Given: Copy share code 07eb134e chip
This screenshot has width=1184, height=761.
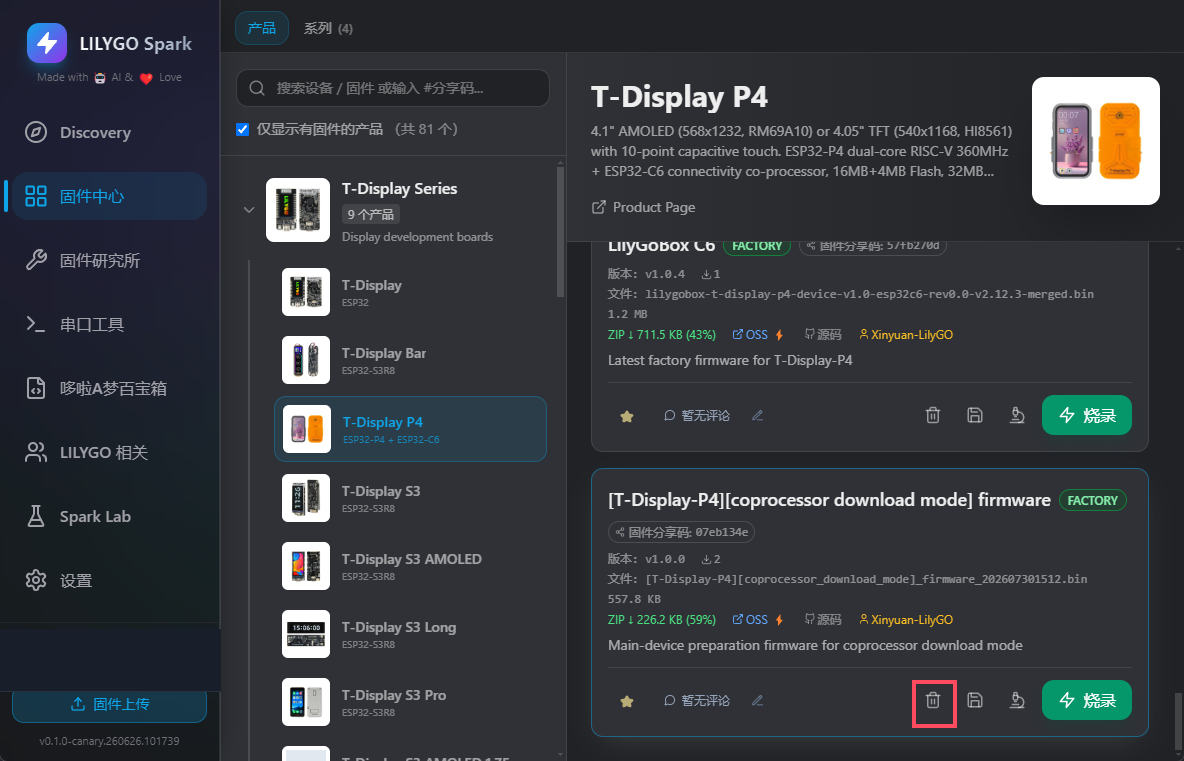Looking at the screenshot, I should (681, 532).
